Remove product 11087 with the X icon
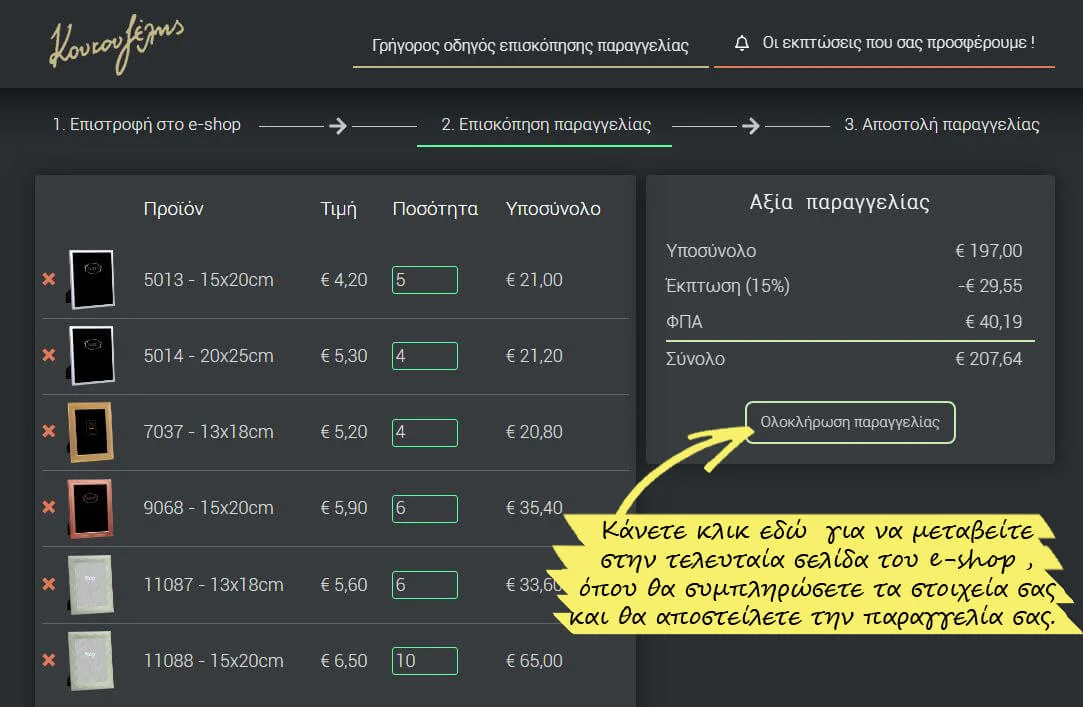Screen dimensions: 1083x707 [48, 584]
